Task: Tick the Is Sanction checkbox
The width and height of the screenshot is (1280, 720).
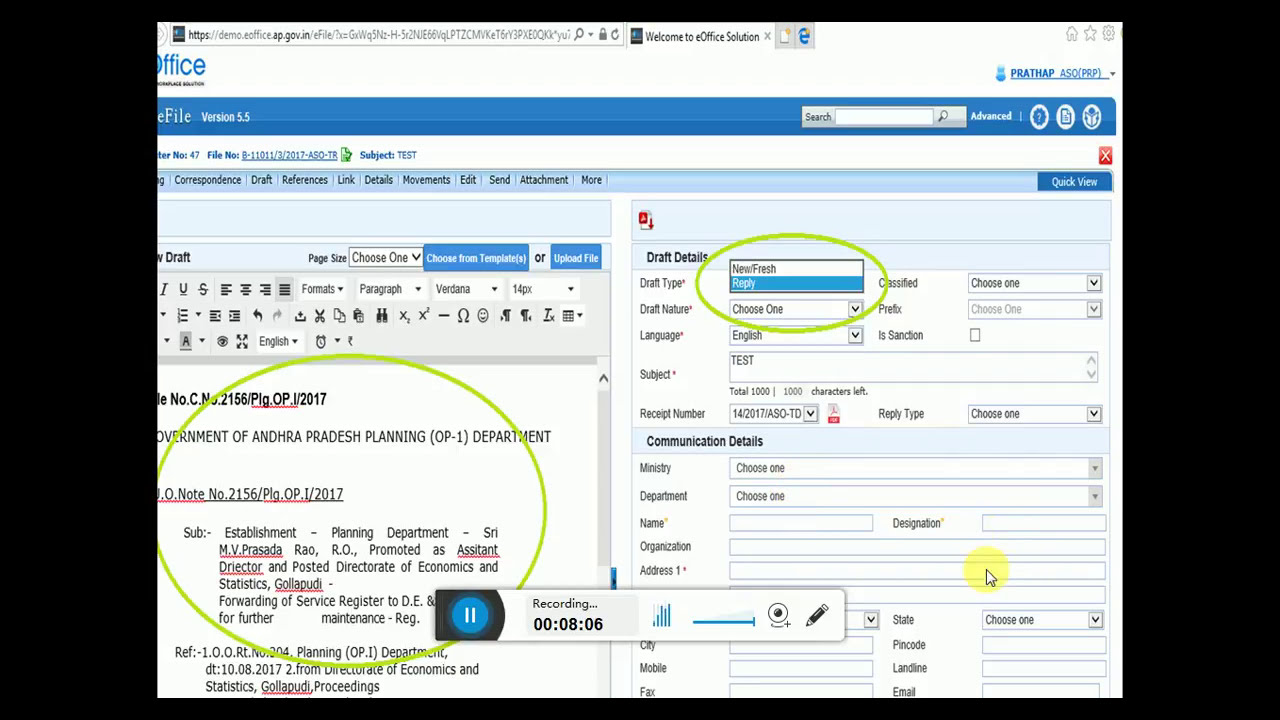Action: point(975,335)
